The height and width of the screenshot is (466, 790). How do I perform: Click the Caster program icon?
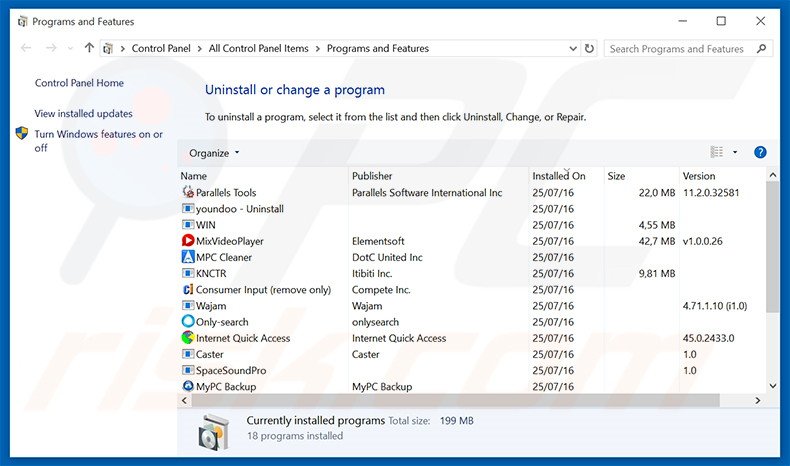[x=188, y=354]
